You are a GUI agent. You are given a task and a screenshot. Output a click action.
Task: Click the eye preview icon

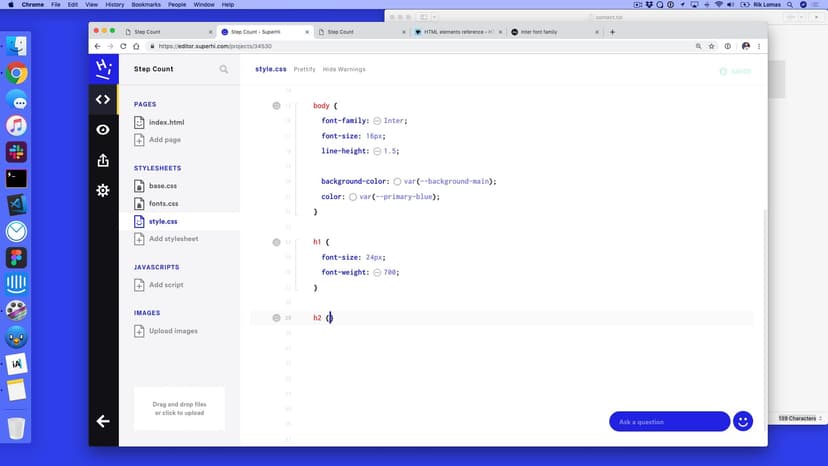click(x=103, y=130)
